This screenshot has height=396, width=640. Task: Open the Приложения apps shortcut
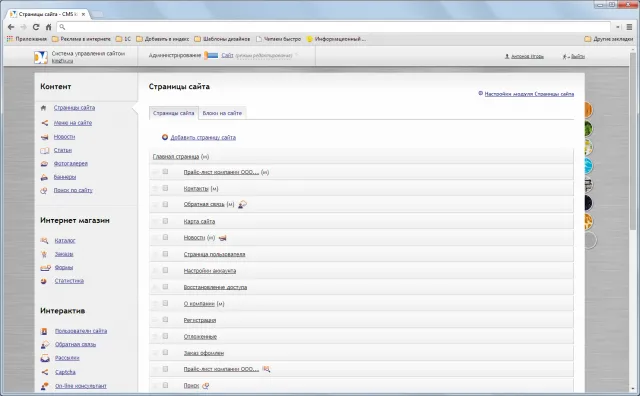[x=27, y=39]
